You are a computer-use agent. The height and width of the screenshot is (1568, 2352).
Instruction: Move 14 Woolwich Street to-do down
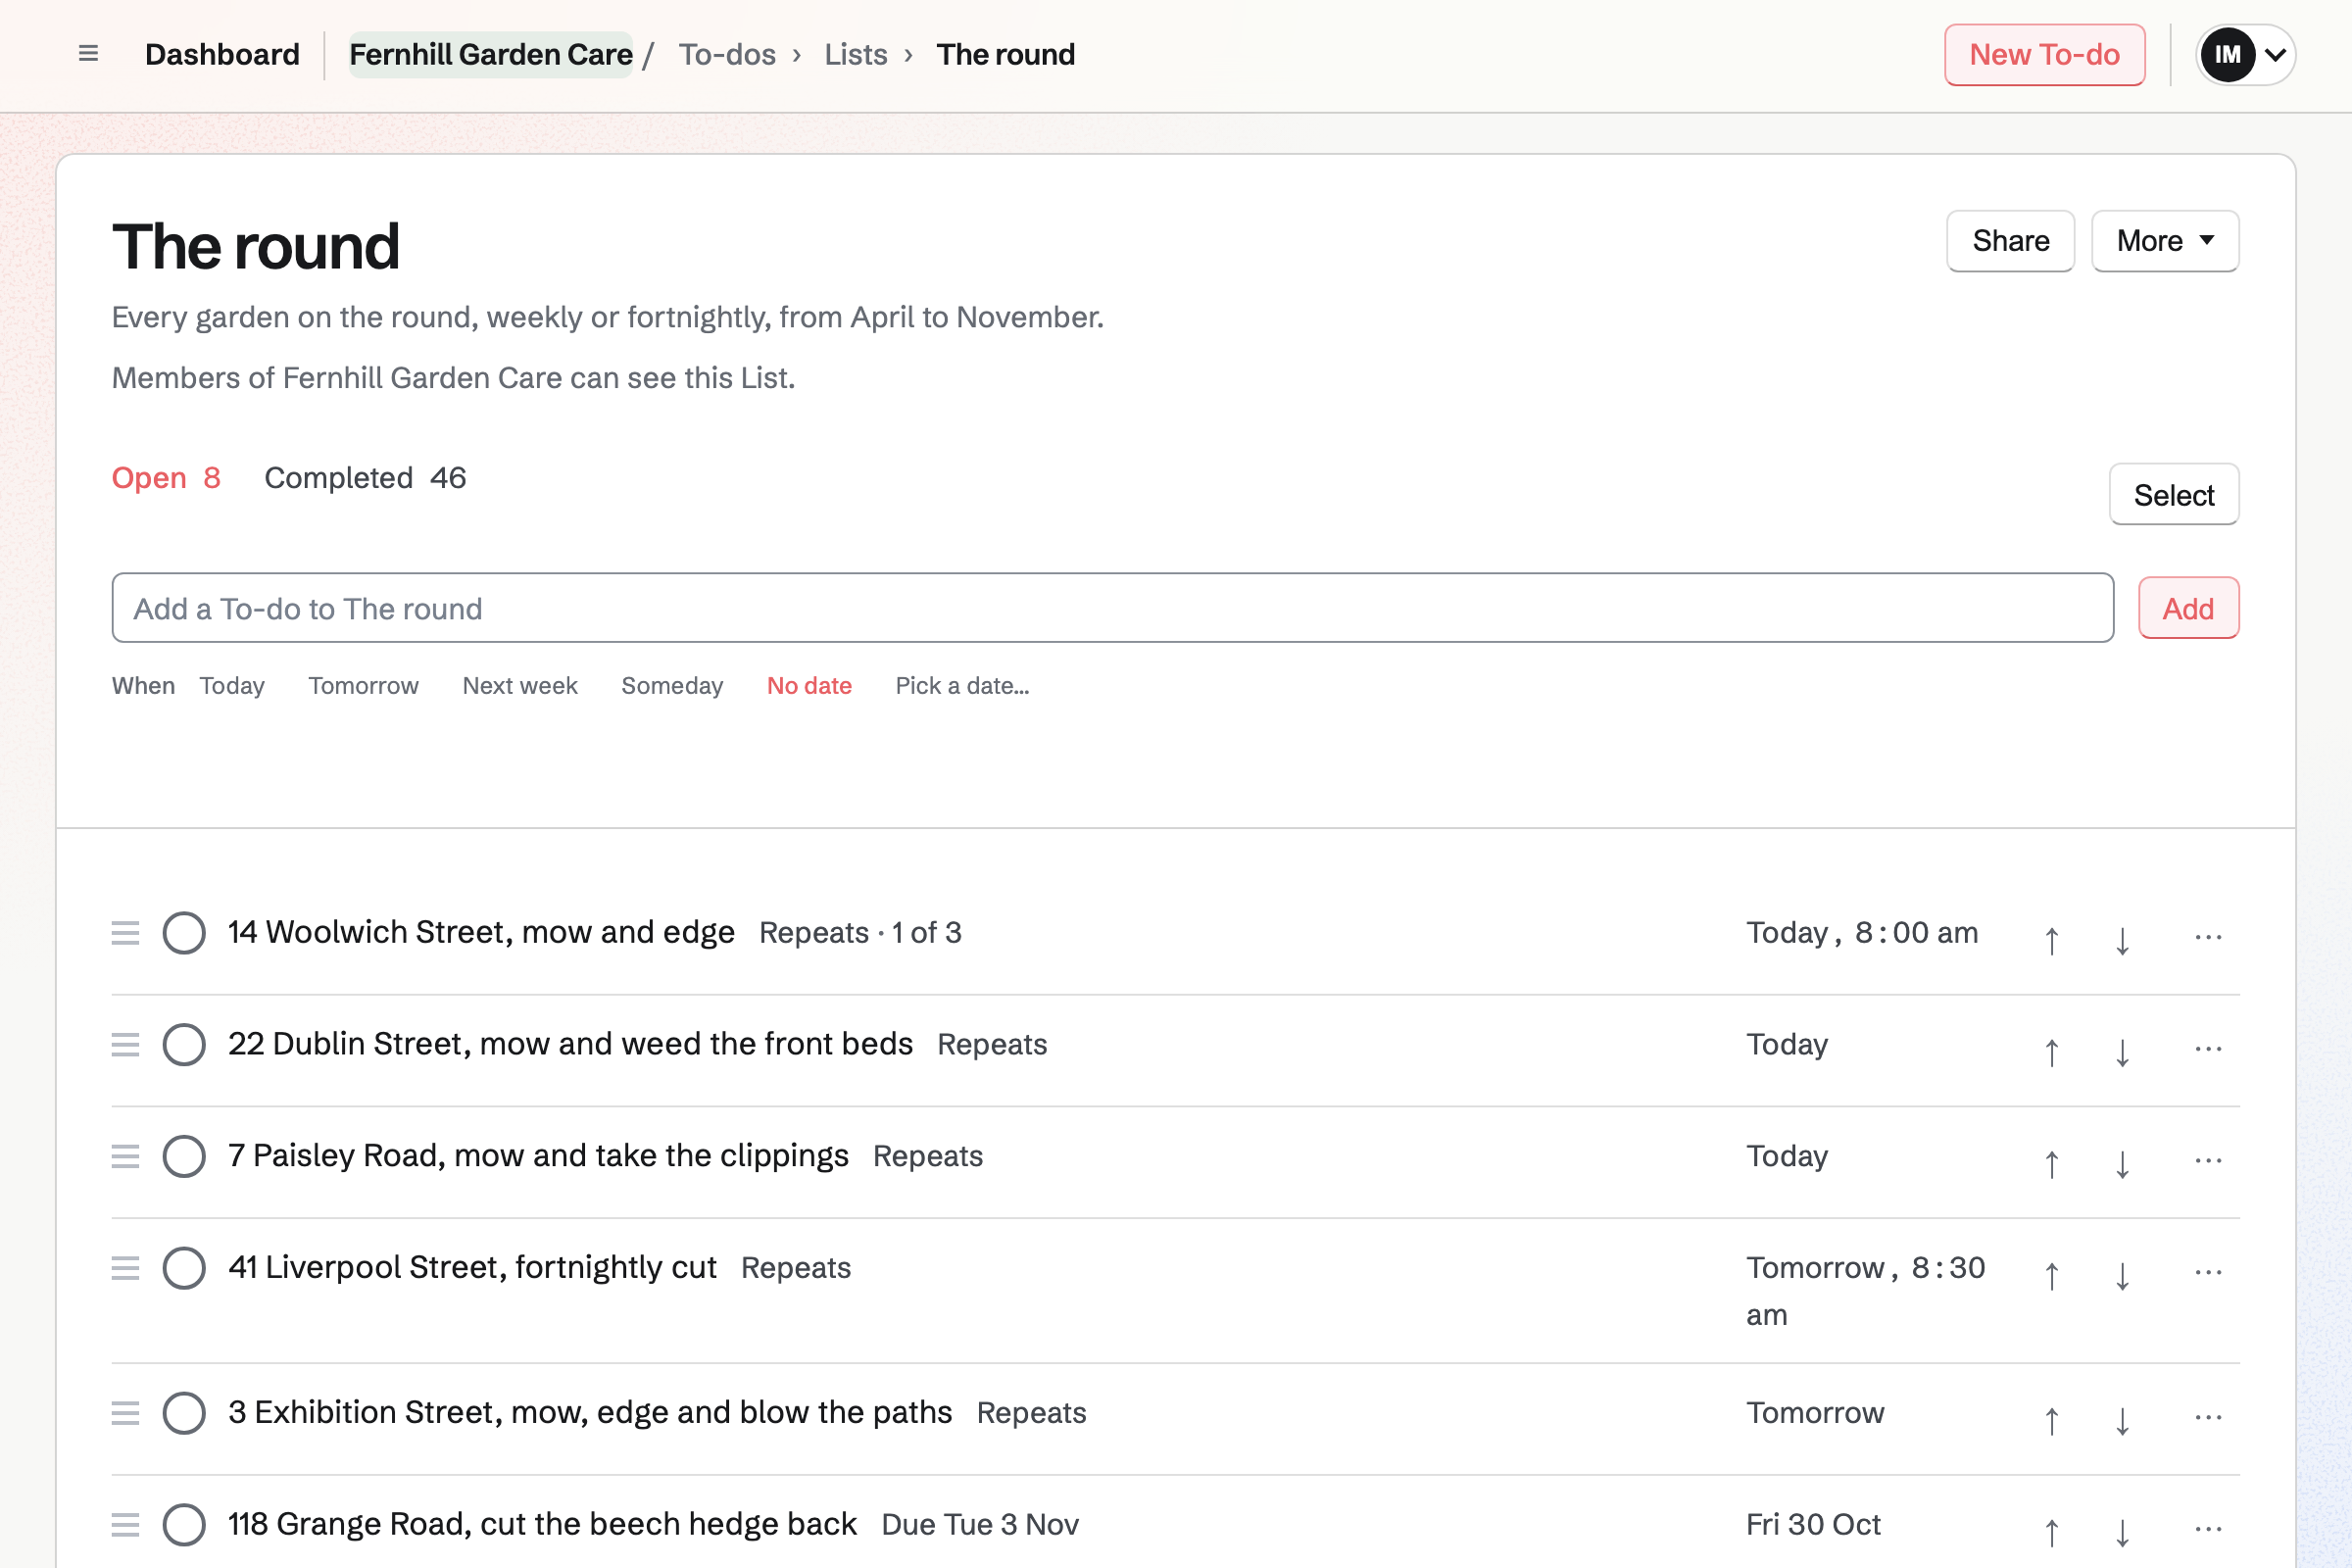click(x=2122, y=939)
